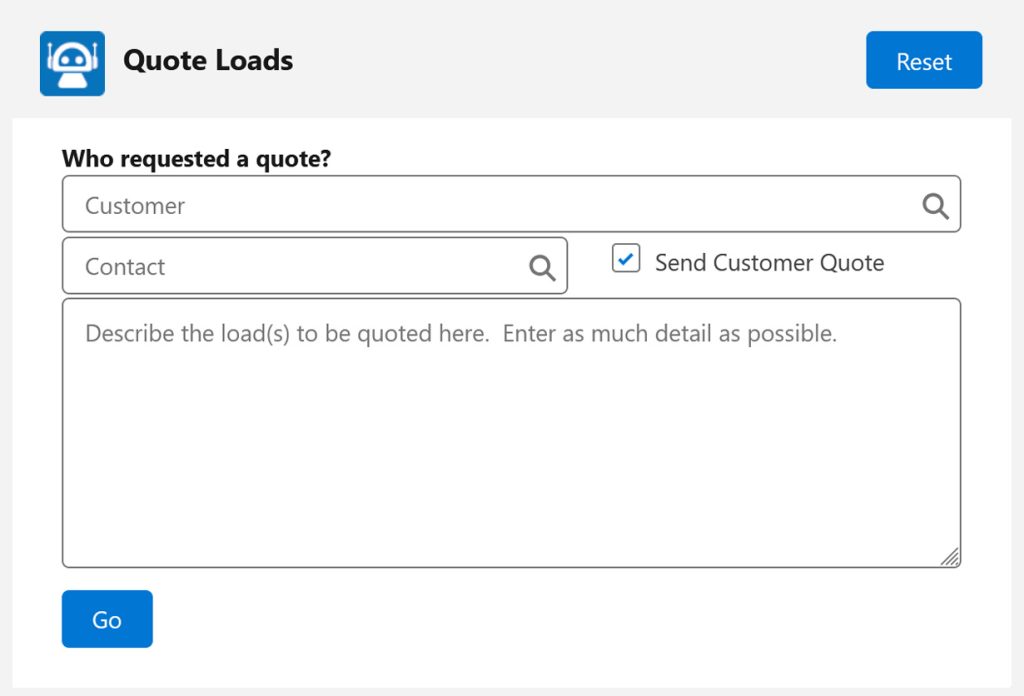Click the Send Customer Quote label text
This screenshot has width=1024, height=696.
[x=769, y=262]
